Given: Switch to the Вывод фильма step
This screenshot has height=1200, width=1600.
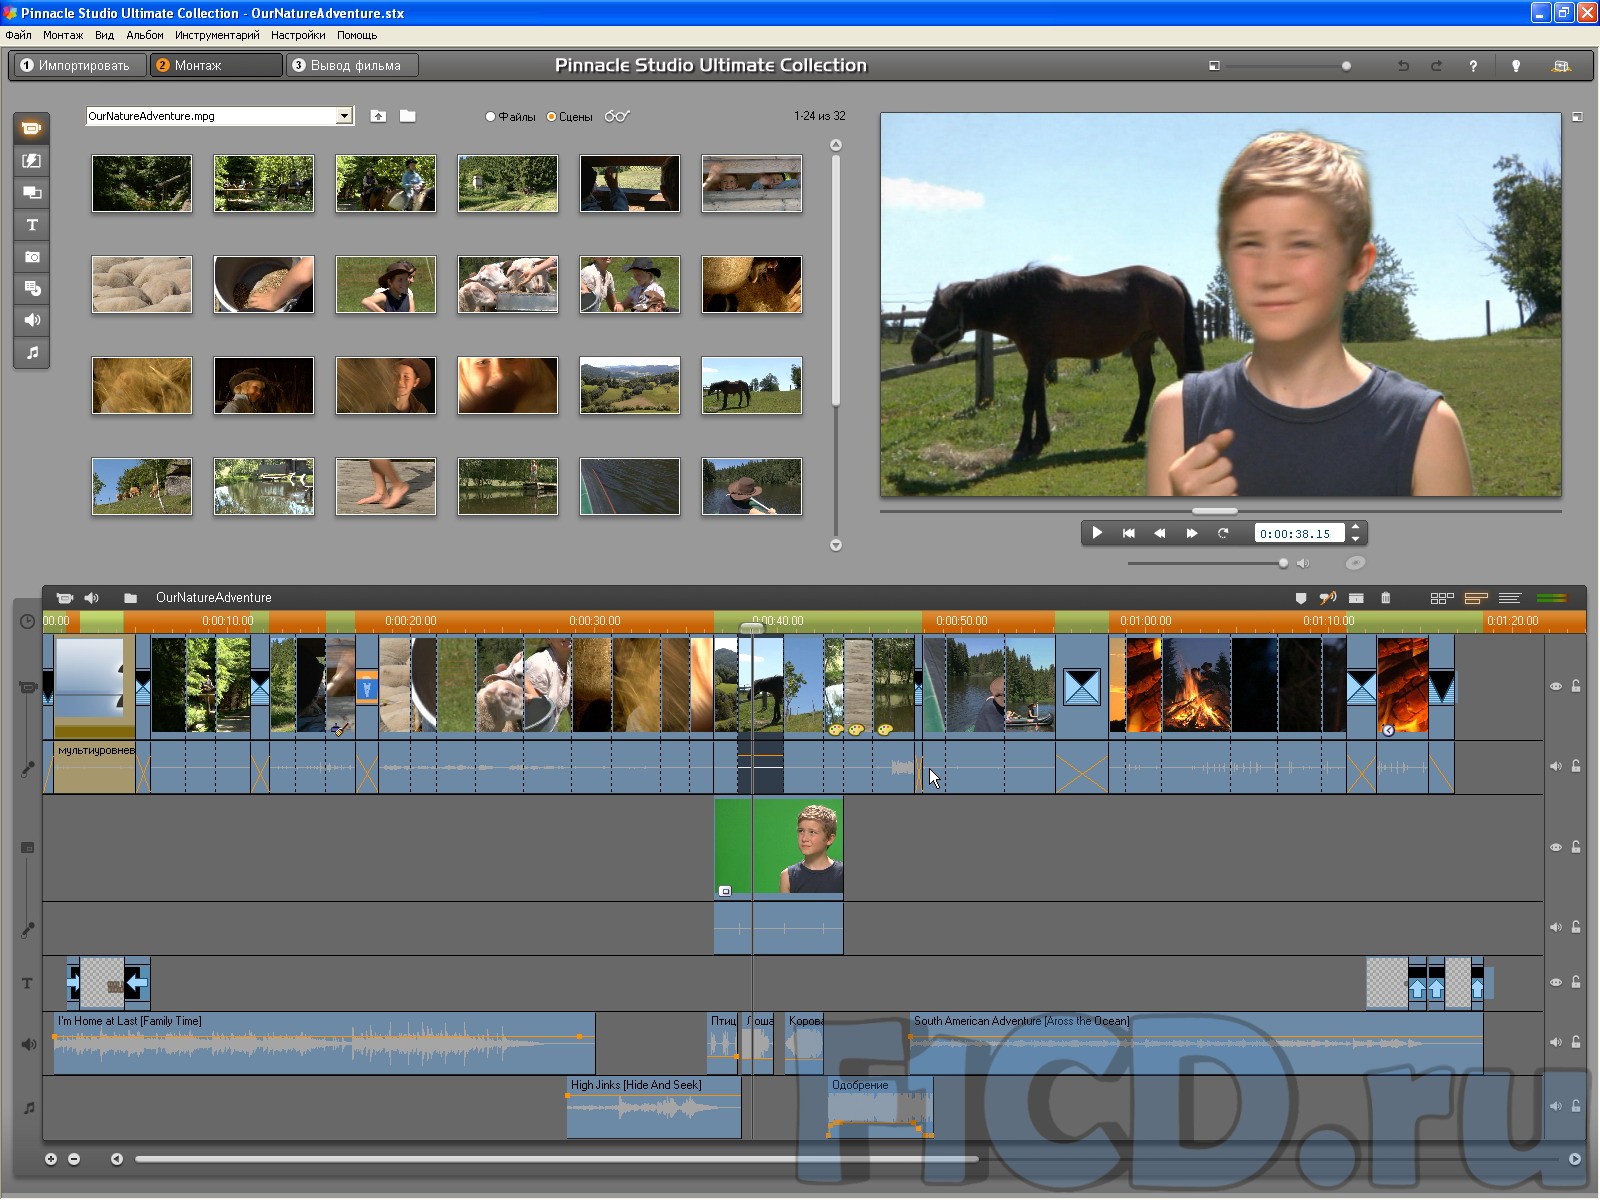Looking at the screenshot, I should [352, 65].
